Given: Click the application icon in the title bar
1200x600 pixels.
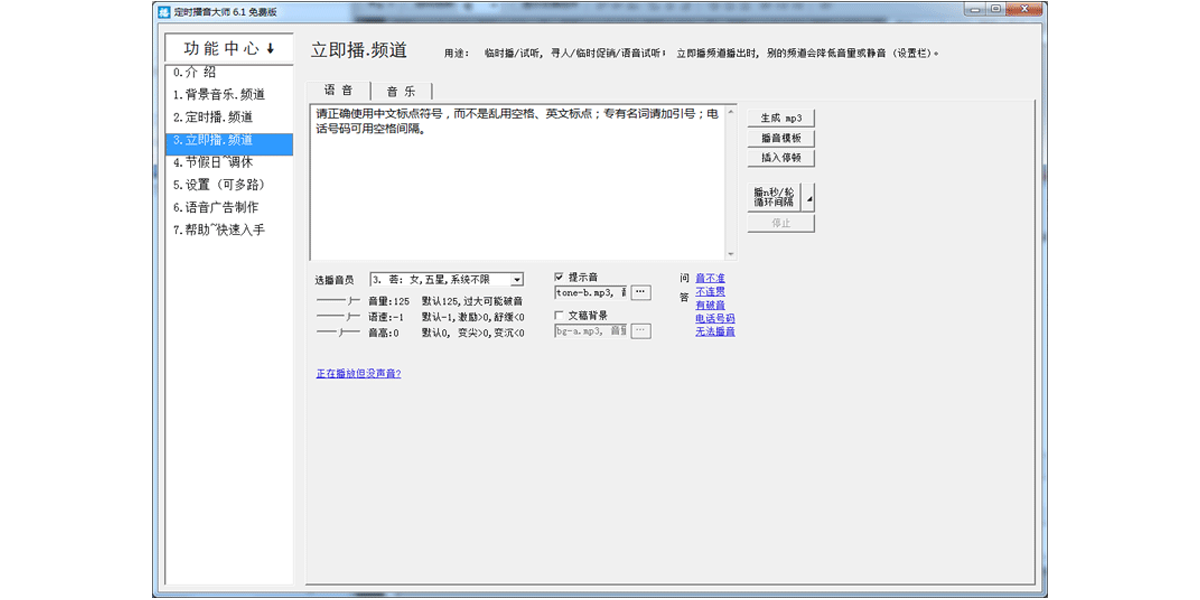Looking at the screenshot, I should tap(162, 11).
